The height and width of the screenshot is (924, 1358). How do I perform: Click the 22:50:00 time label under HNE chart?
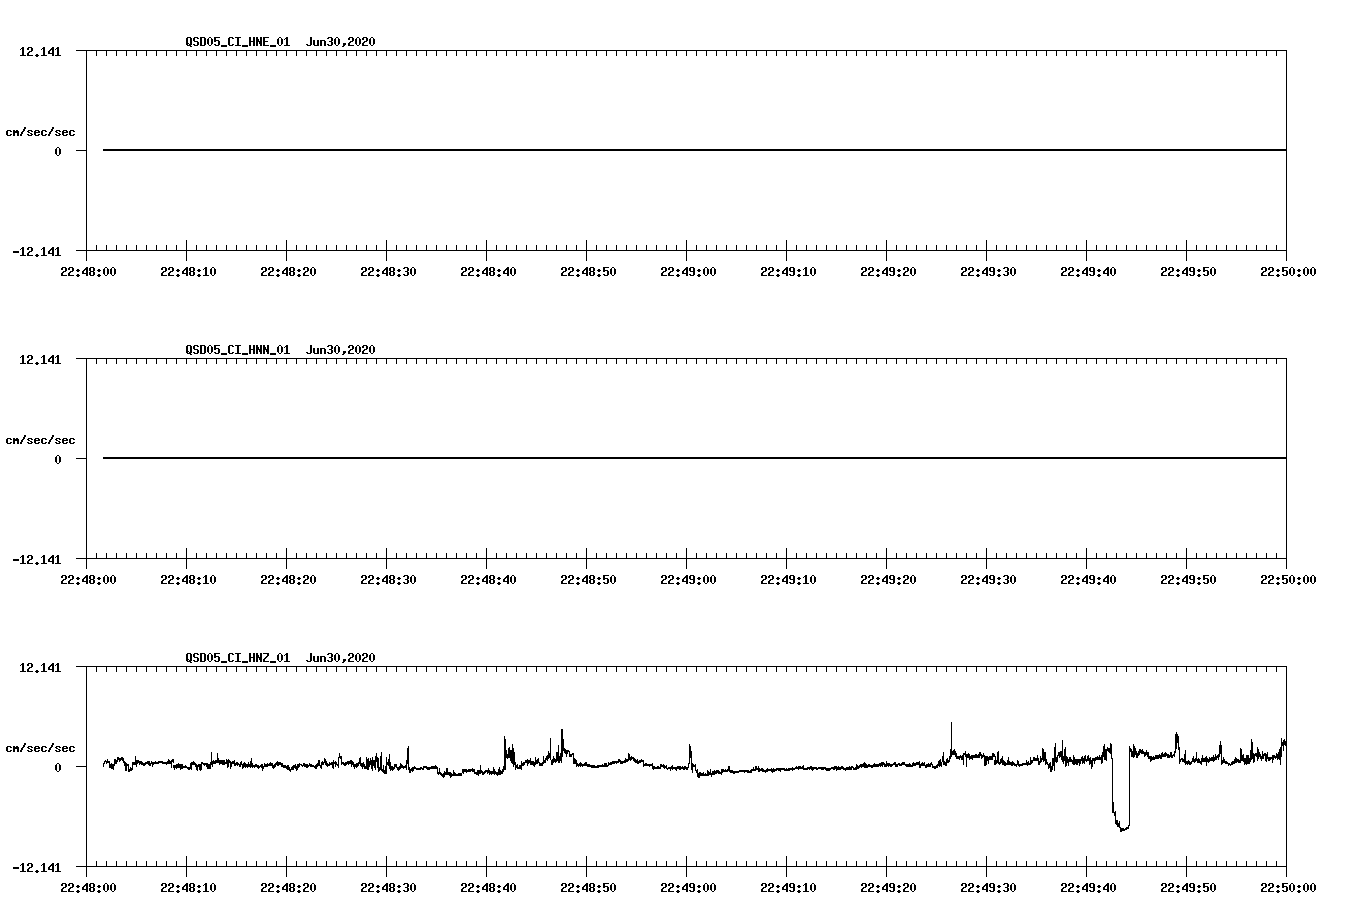click(1288, 272)
